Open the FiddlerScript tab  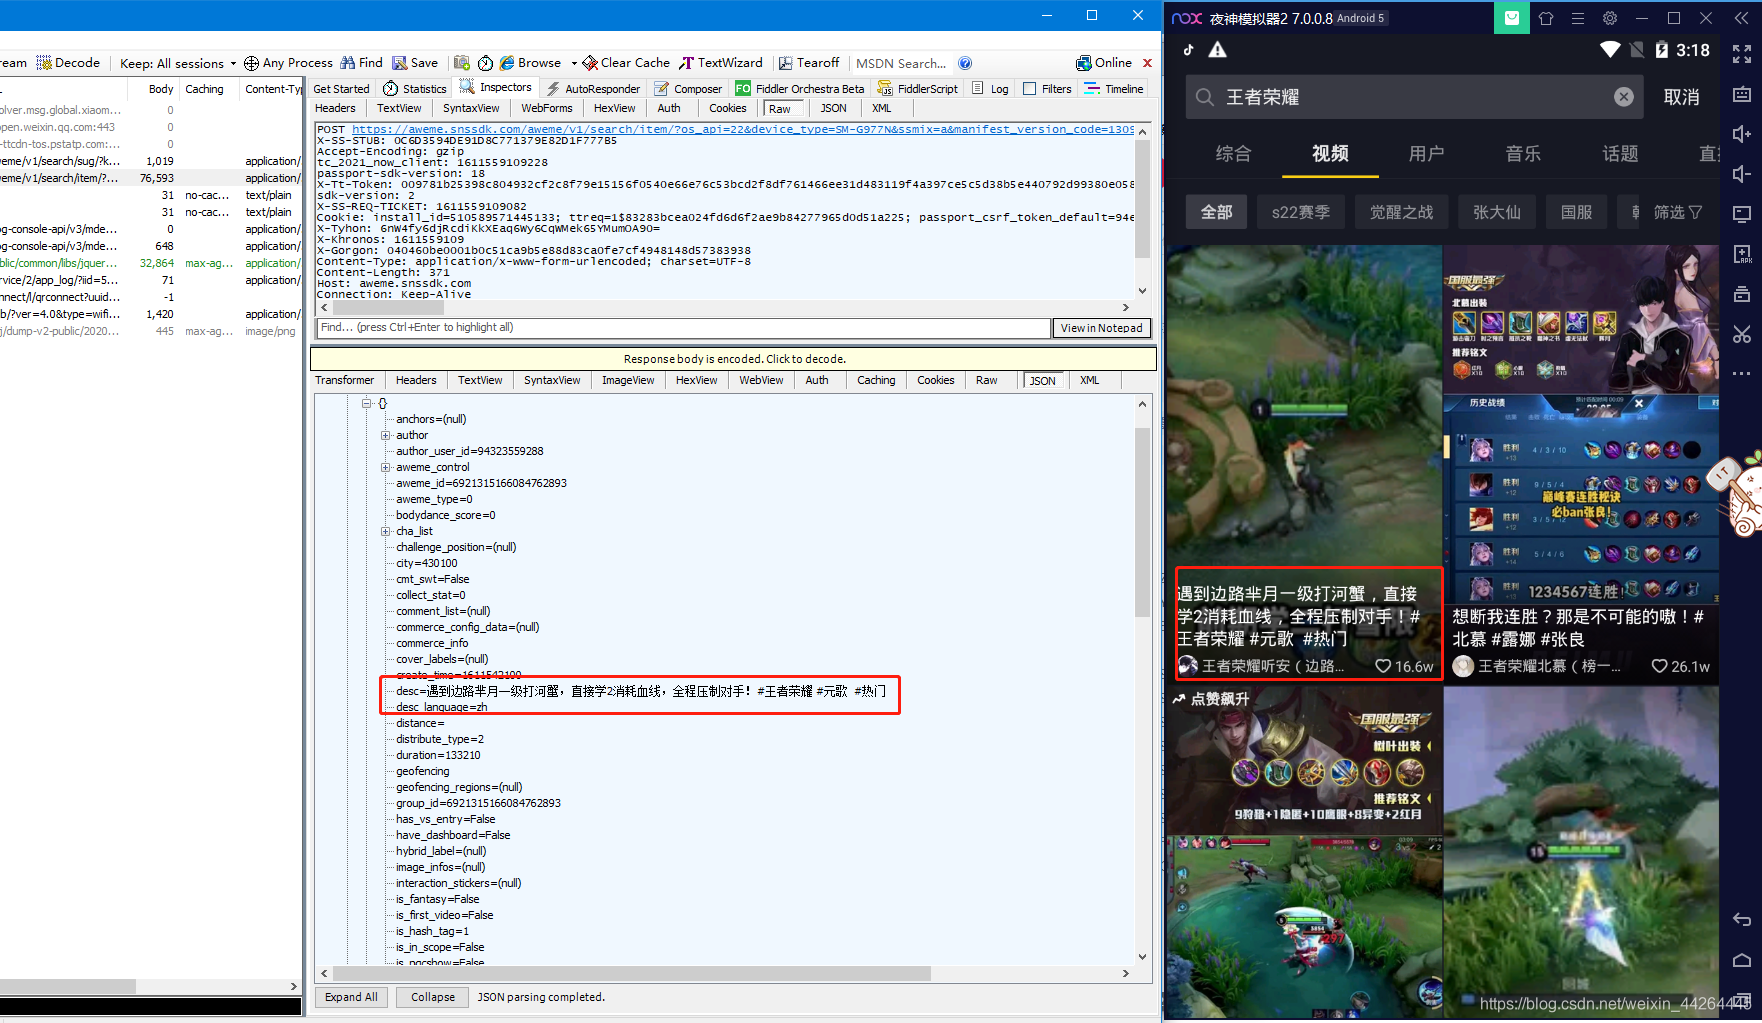918,89
